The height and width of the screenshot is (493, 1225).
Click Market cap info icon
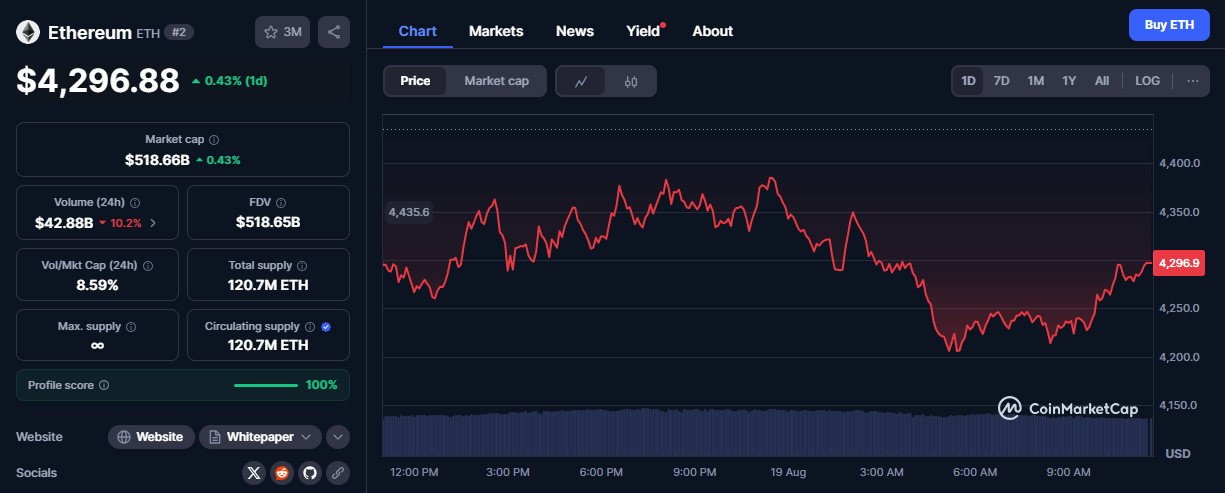pyautogui.click(x=214, y=141)
